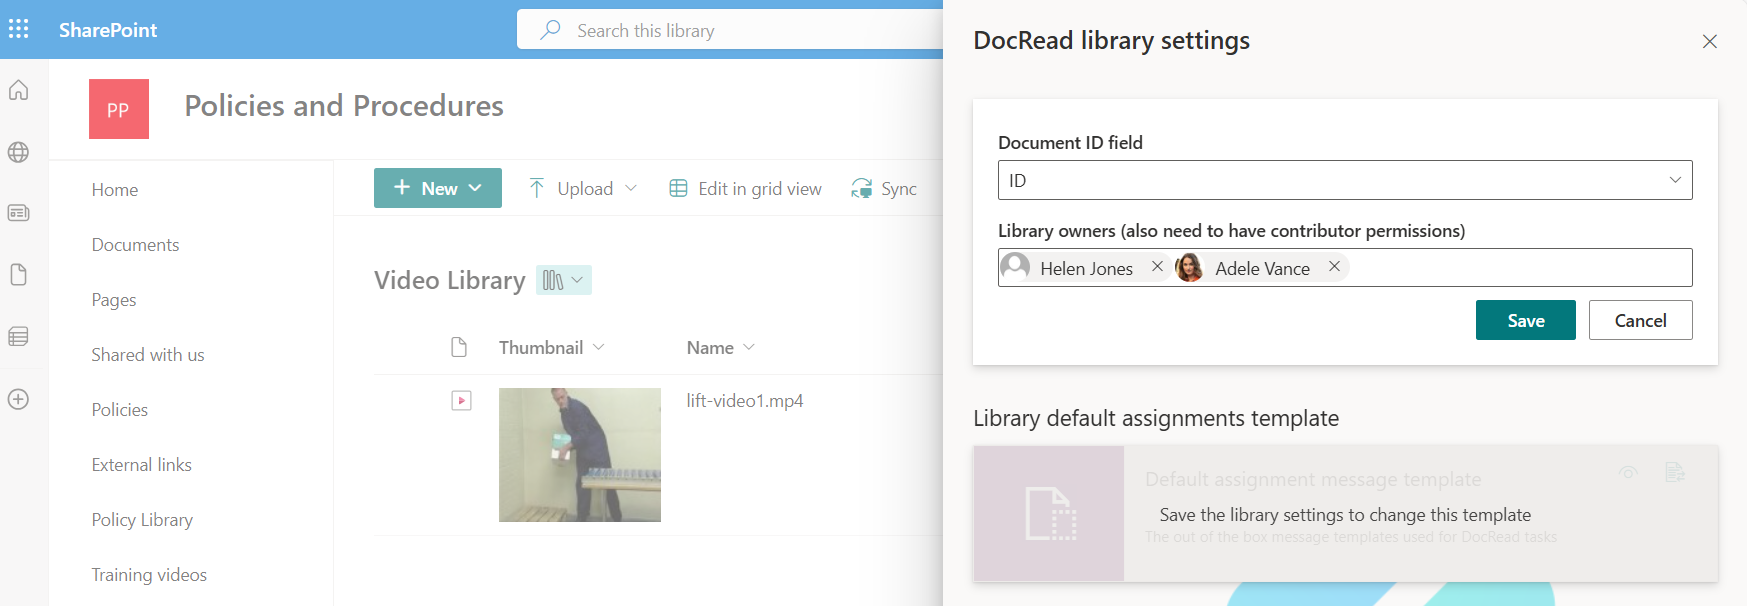
Task: Click Adele Vance profile photo
Action: [1190, 267]
